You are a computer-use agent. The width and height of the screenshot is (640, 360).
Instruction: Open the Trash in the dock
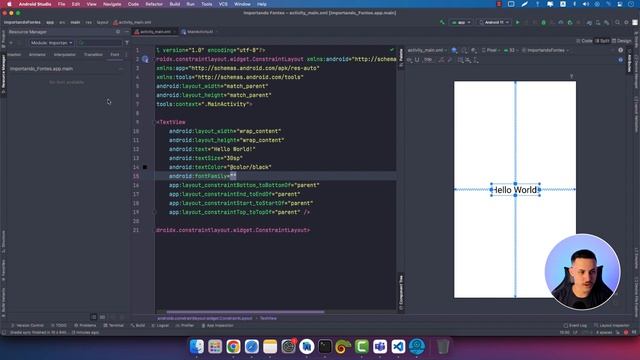(x=443, y=347)
